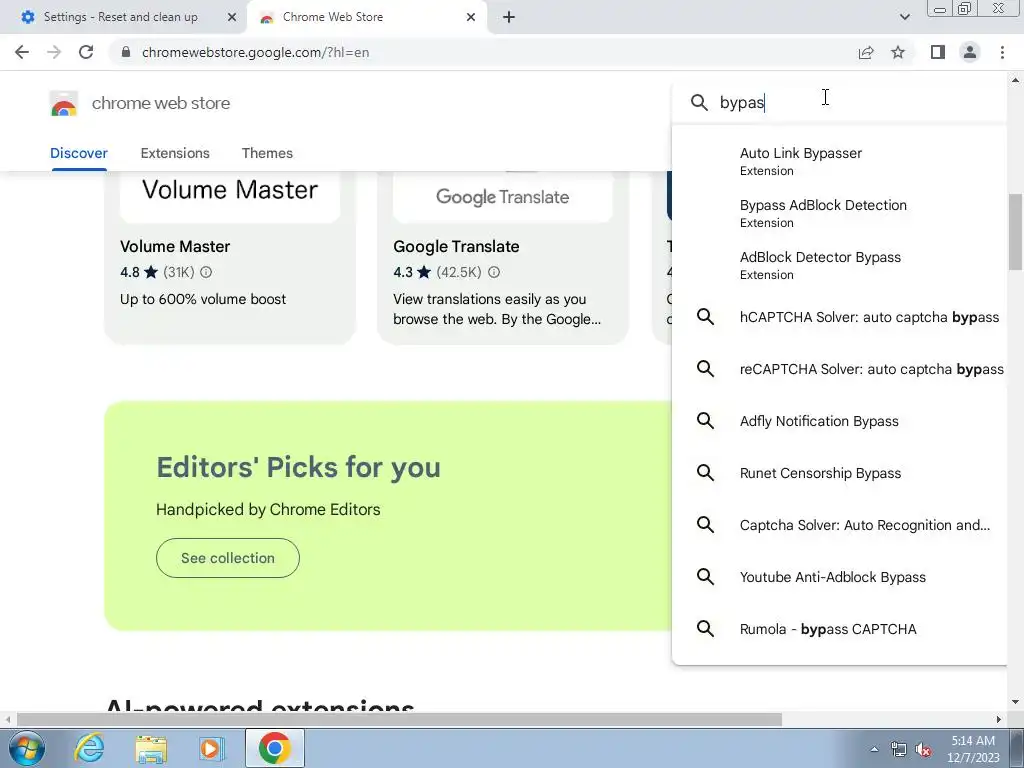Click the horizontal scrollbar thumb
Screen dimensions: 1024x768
[x=399, y=720]
